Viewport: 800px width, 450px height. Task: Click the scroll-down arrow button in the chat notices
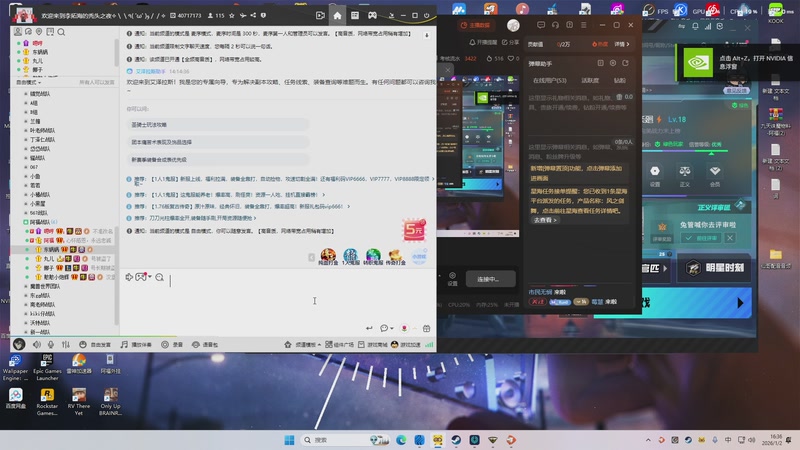click(x=427, y=35)
